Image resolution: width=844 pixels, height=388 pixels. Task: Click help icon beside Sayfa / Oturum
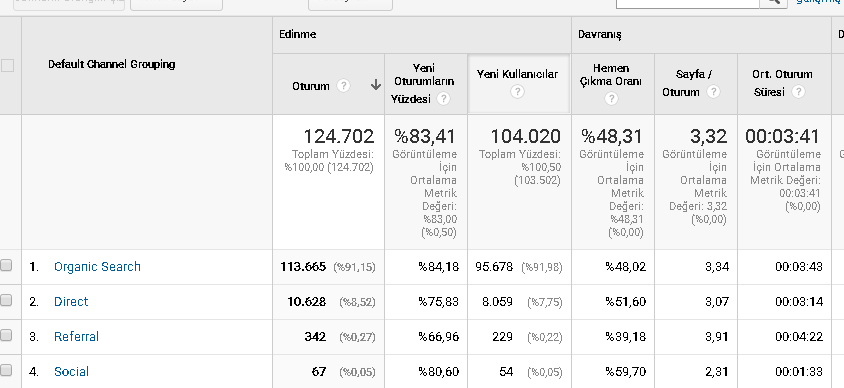[713, 92]
